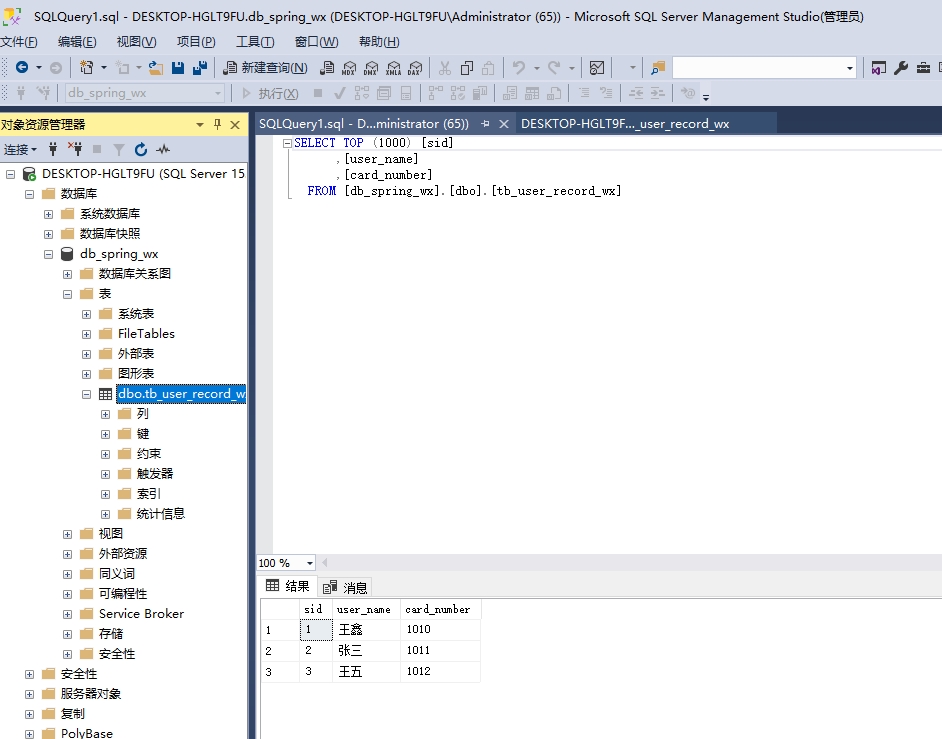
Task: Toggle auto-hide pin of Object Explorer
Action: click(217, 124)
